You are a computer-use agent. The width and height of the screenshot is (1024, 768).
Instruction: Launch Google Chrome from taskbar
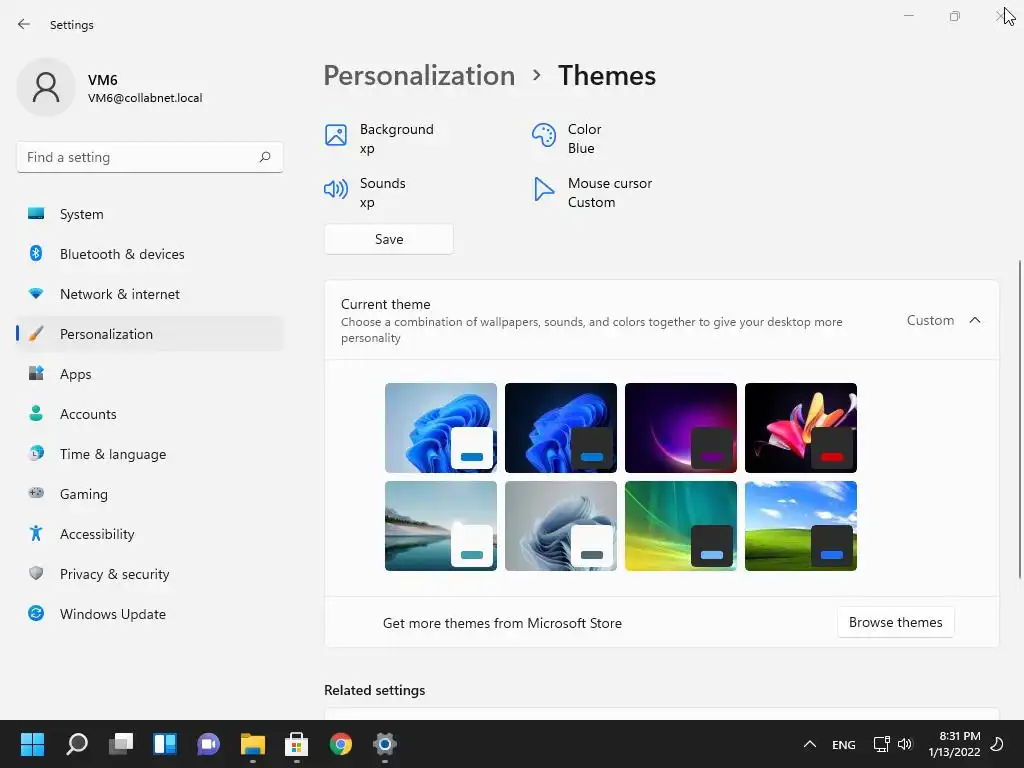(341, 744)
